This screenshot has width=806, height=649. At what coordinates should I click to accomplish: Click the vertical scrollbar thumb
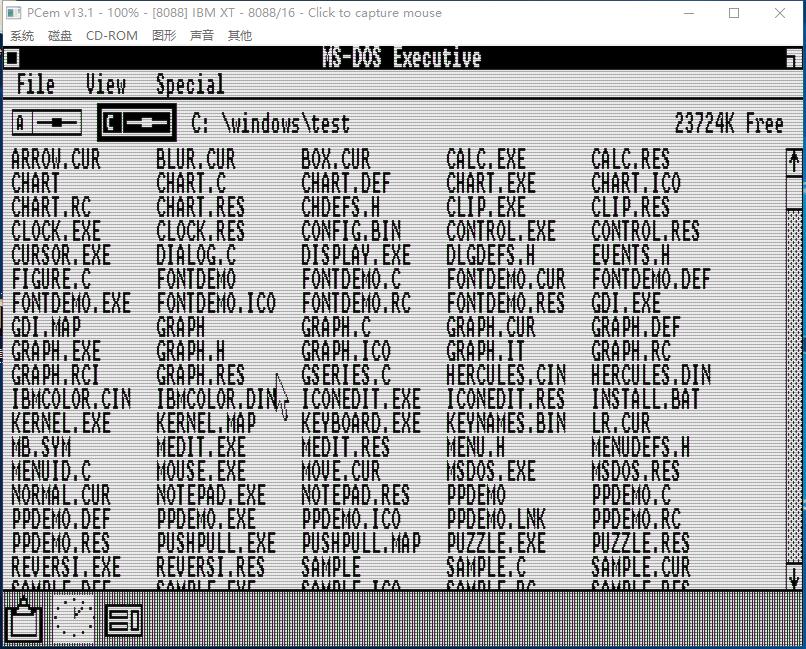[794, 192]
